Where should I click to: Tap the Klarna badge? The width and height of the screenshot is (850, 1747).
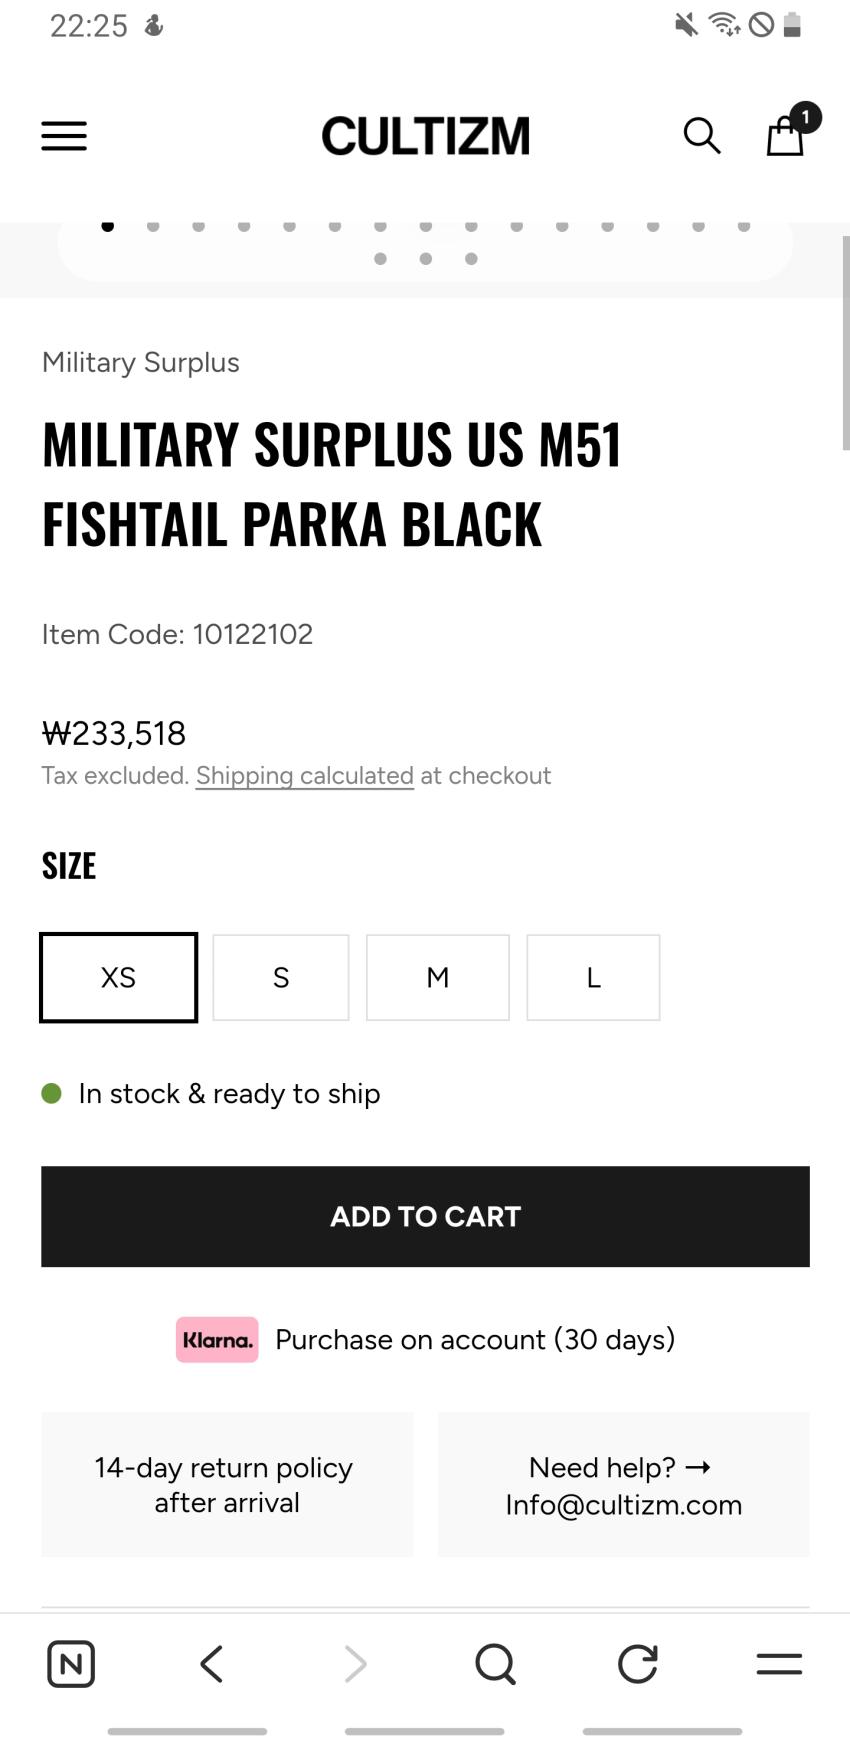click(217, 1340)
